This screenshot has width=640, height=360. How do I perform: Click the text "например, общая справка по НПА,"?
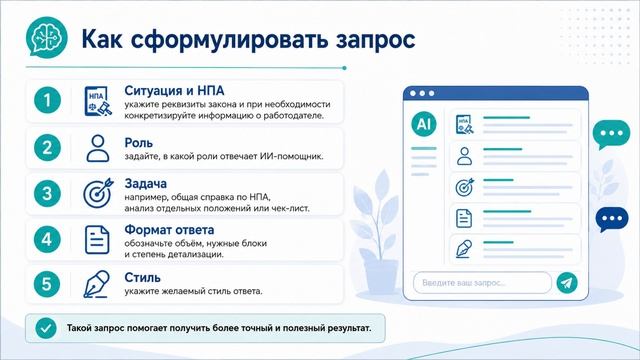[197, 197]
